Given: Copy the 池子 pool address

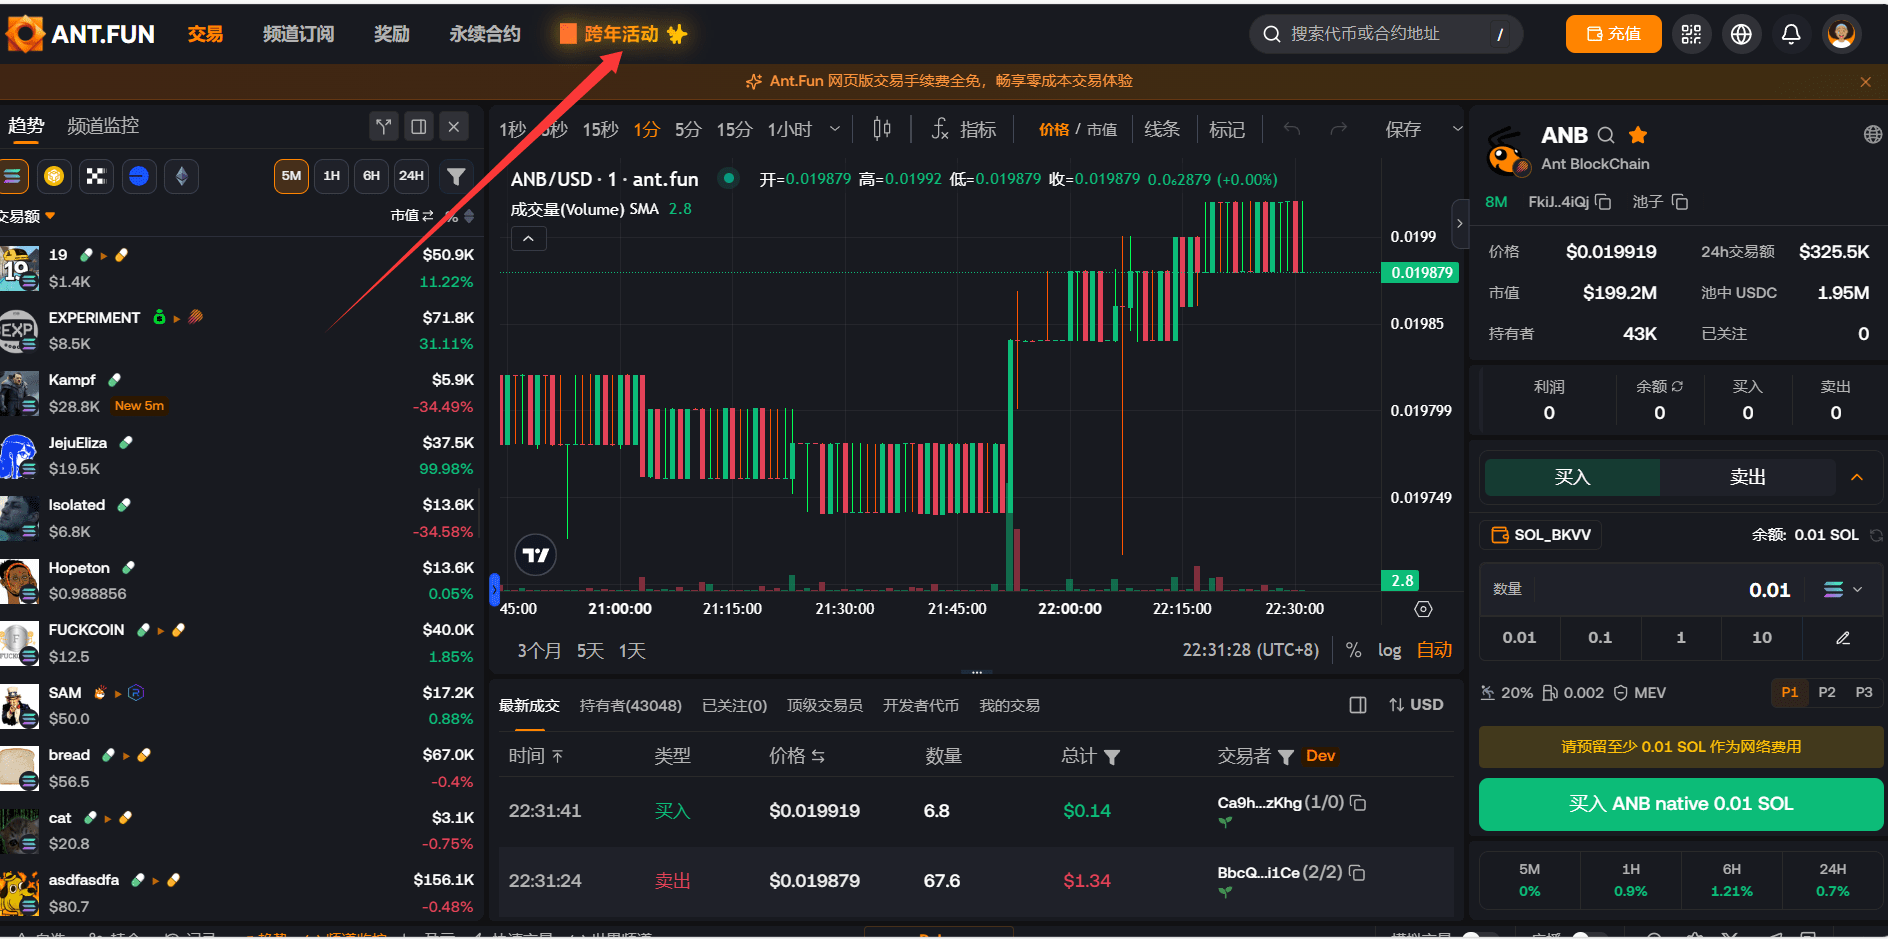Looking at the screenshot, I should point(1680,202).
